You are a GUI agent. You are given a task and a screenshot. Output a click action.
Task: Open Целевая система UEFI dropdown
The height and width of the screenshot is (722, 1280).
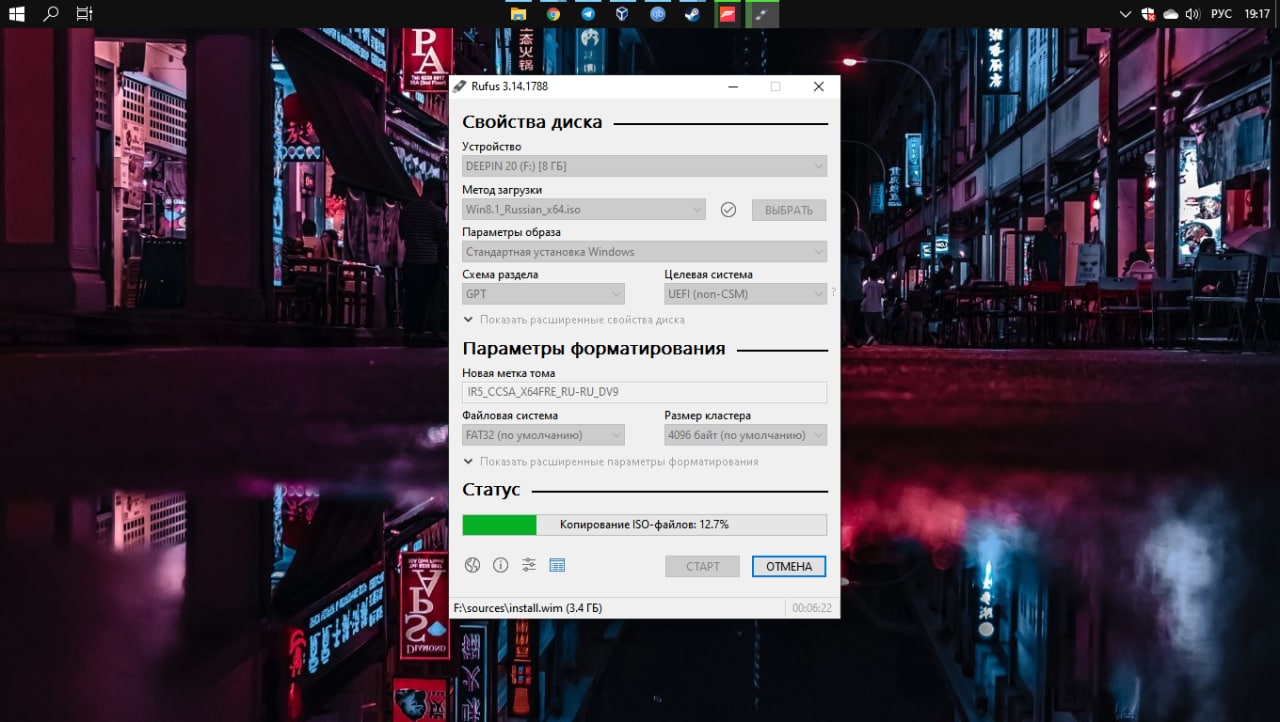pos(746,294)
